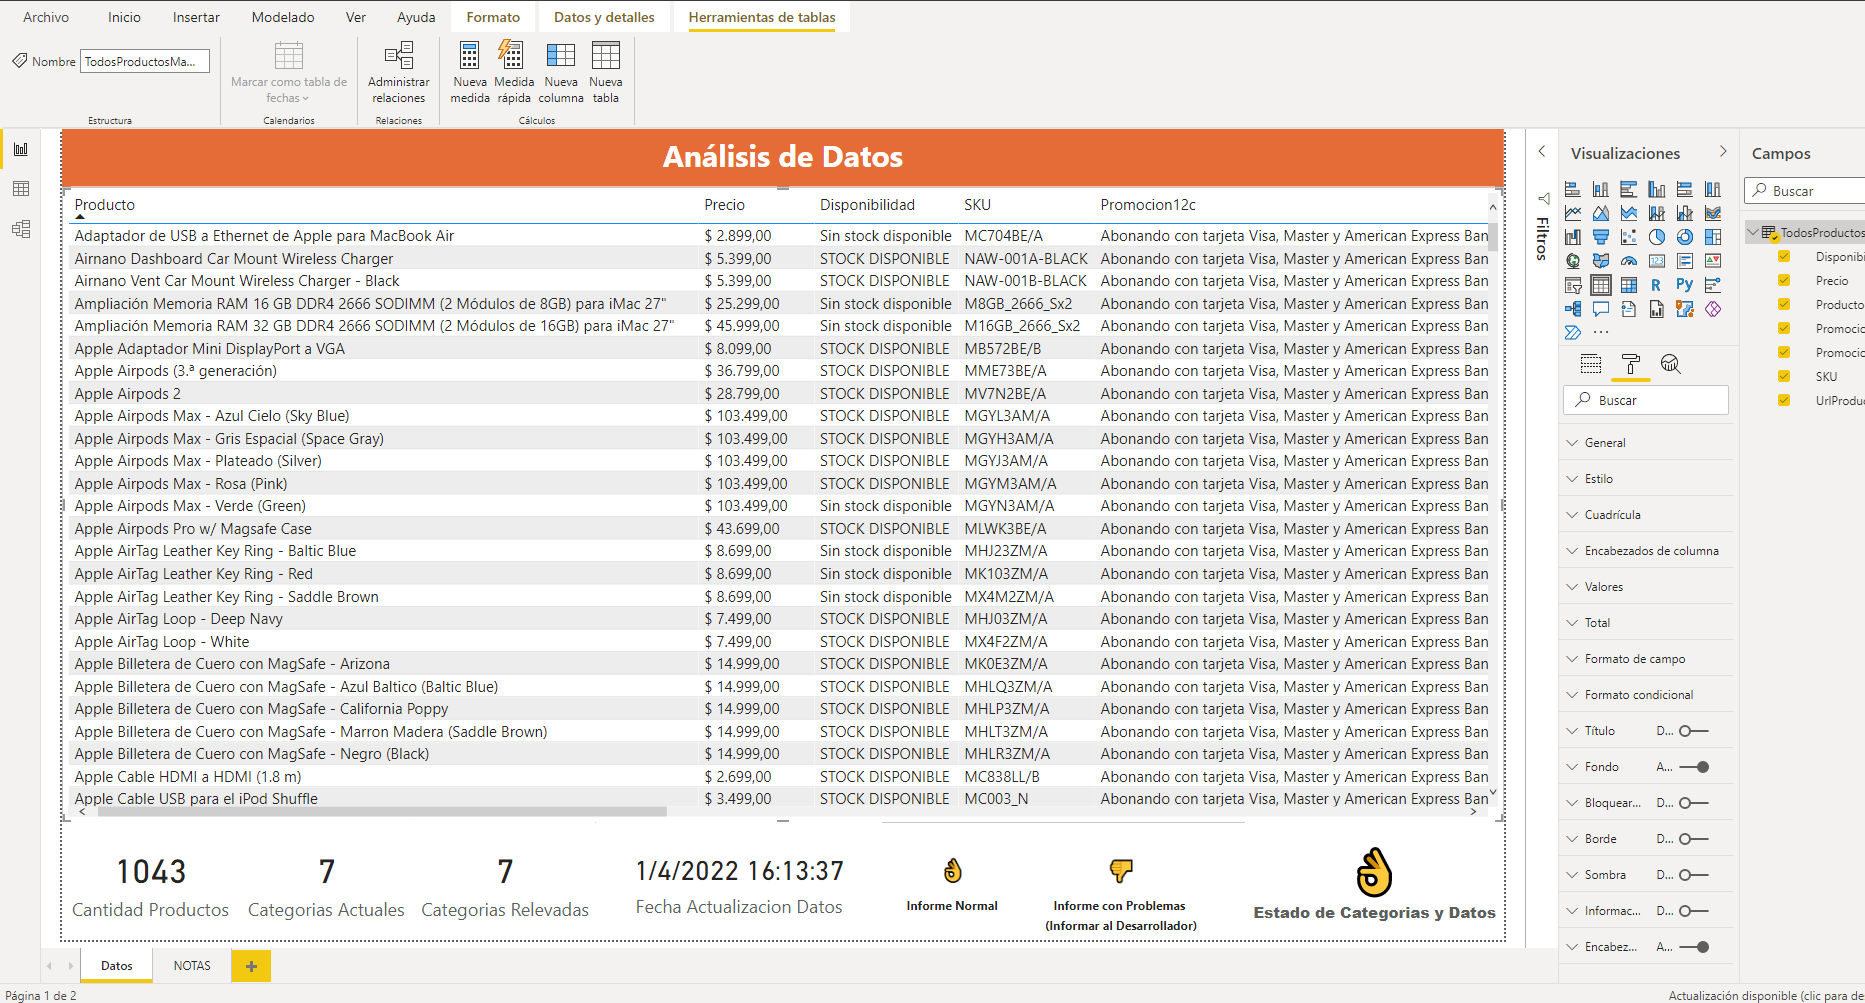The image size is (1865, 1003).
Task: Open Data view in the left sidebar
Action: 21,189
